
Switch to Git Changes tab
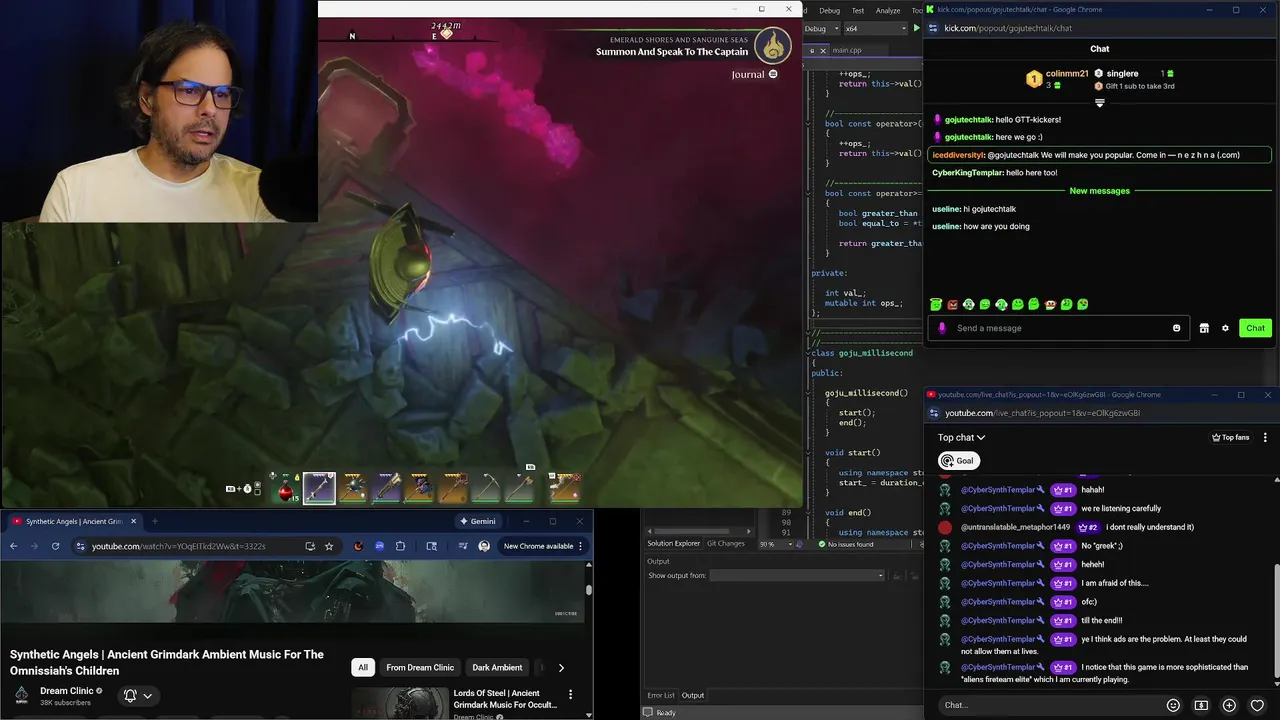click(726, 543)
